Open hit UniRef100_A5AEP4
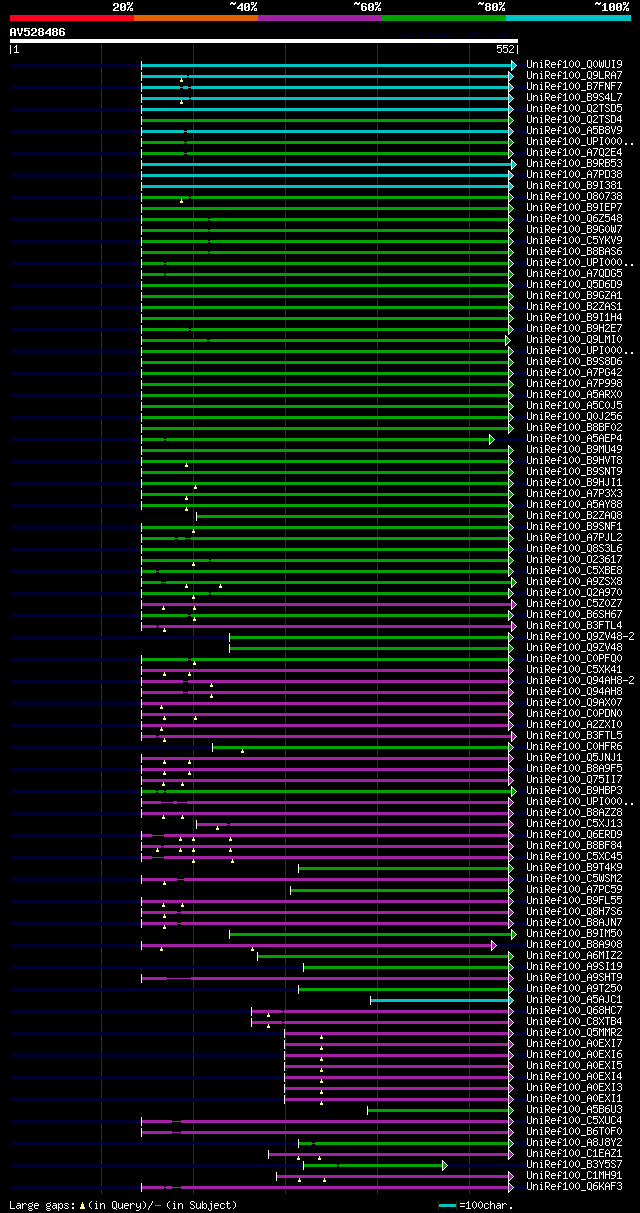The width and height of the screenshot is (640, 1213). [575, 439]
